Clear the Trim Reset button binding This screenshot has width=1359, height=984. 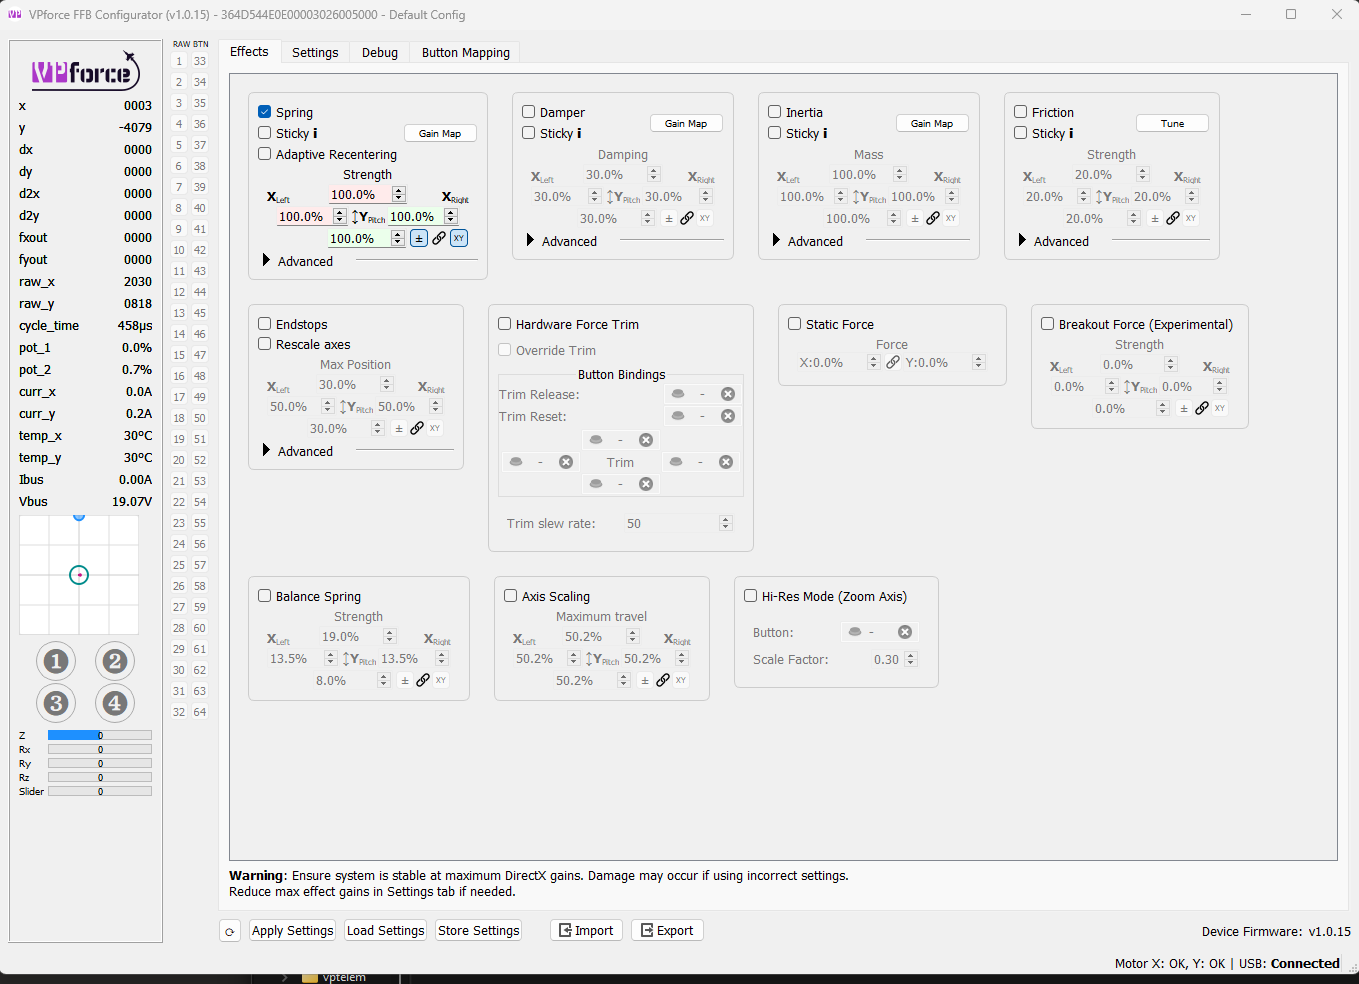(x=728, y=416)
